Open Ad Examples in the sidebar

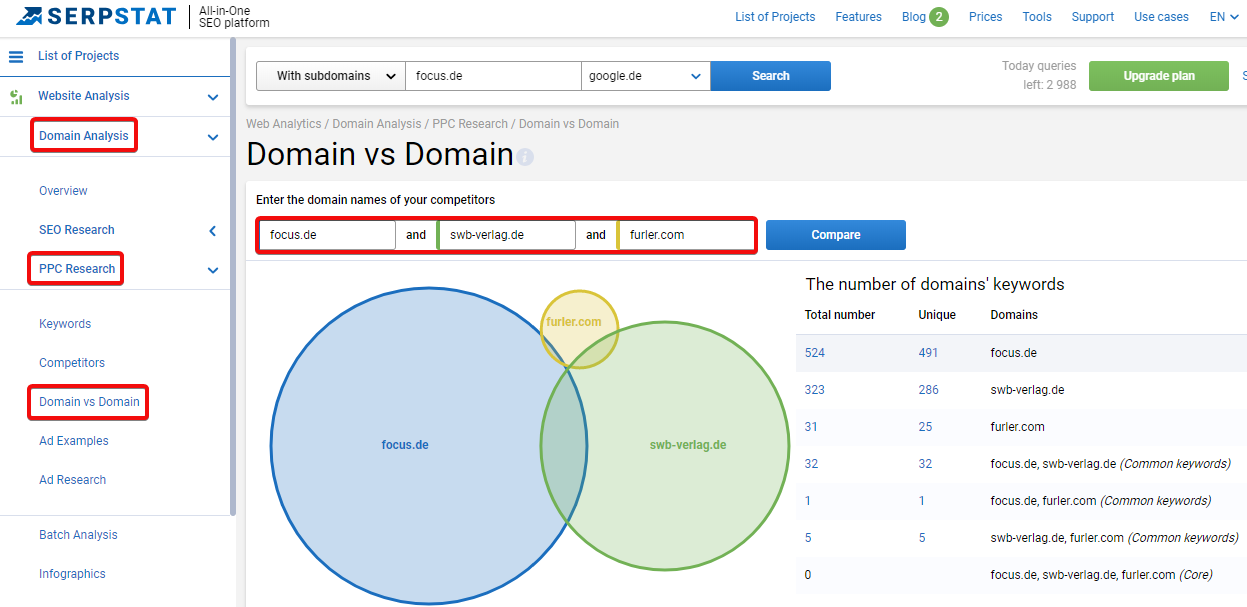click(74, 441)
